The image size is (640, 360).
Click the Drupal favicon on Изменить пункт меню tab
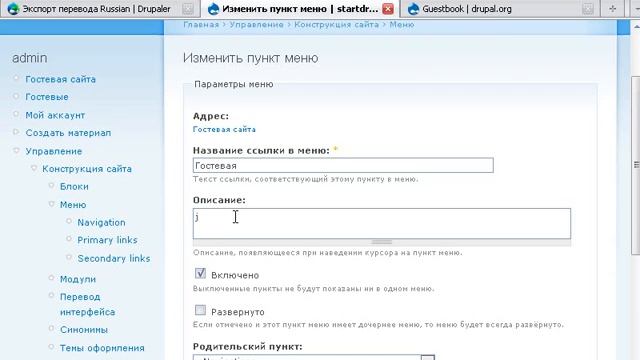click(x=213, y=9)
